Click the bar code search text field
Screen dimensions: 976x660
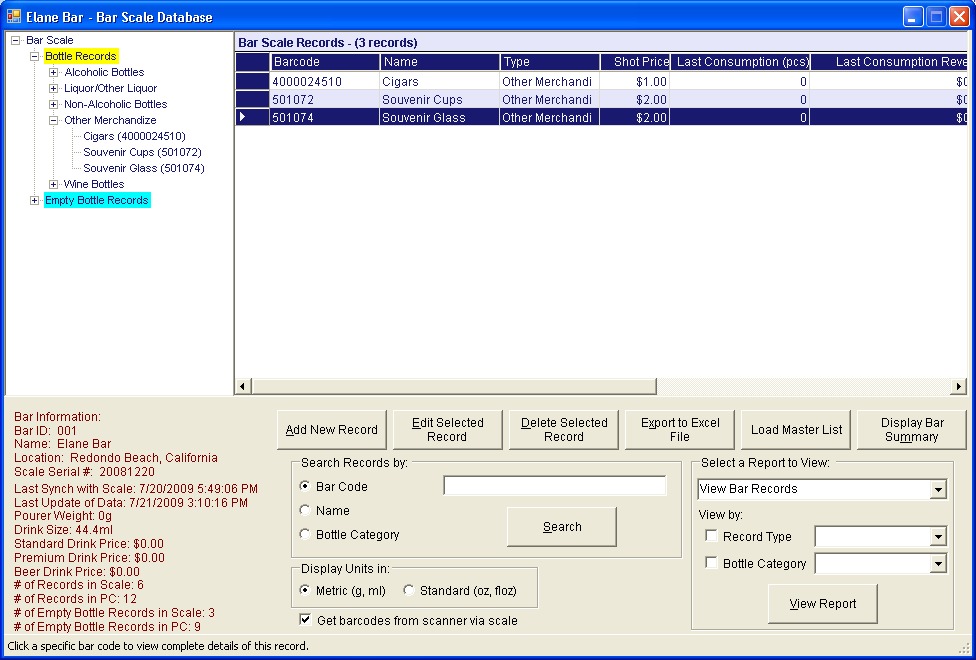(554, 486)
